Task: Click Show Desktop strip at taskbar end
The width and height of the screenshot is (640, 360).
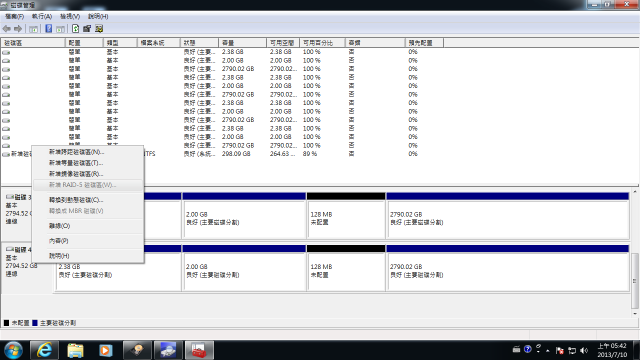Action: 637,350
